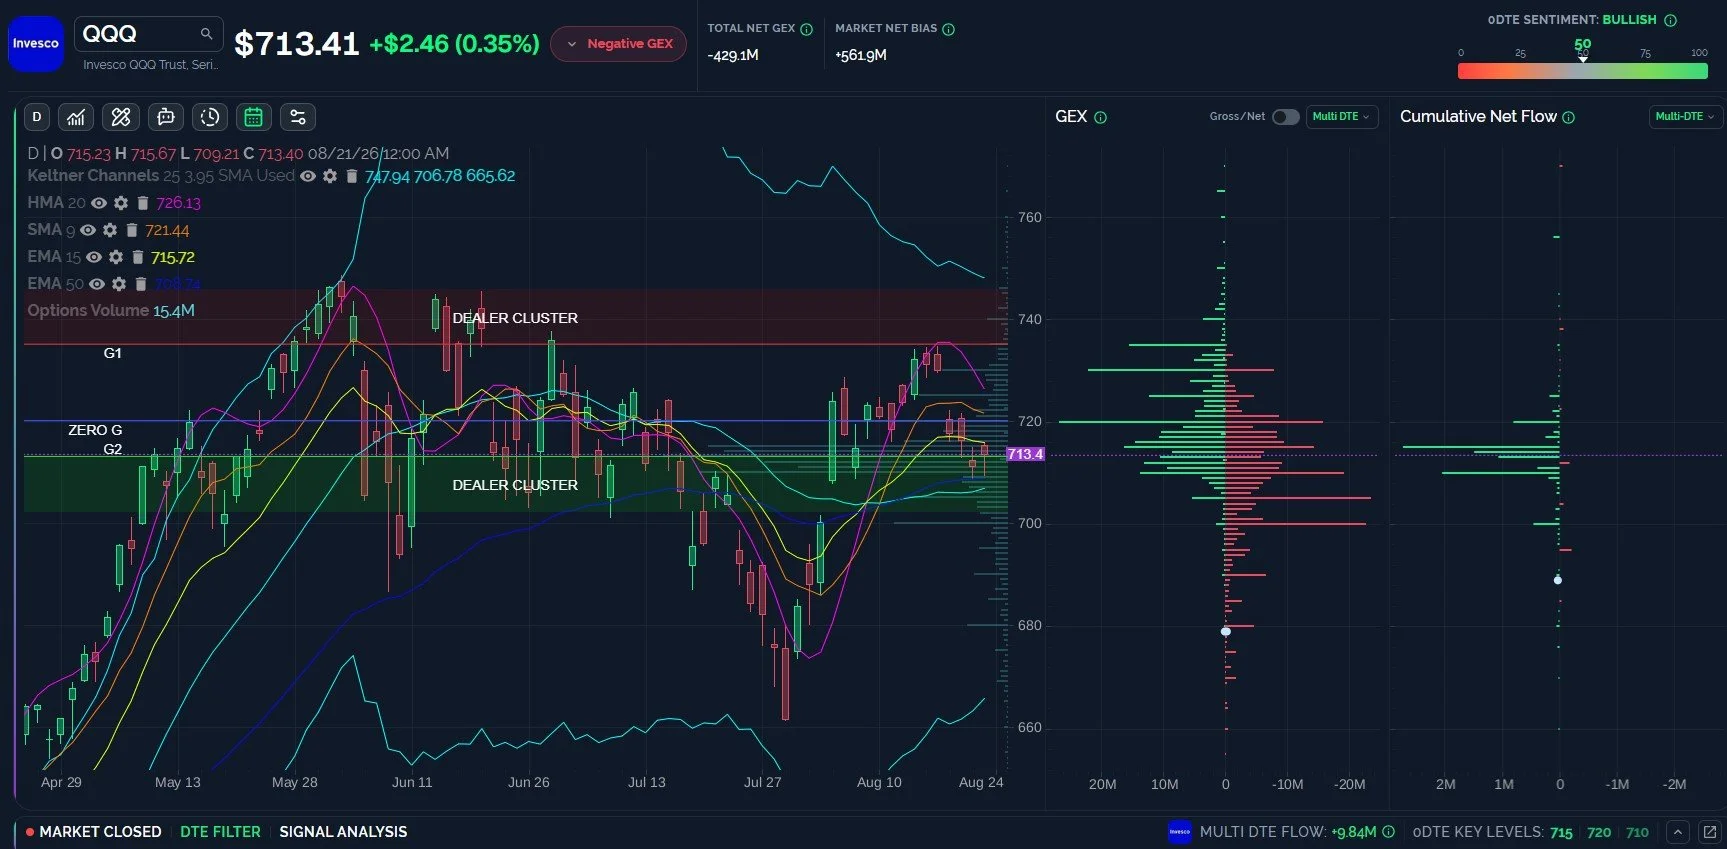Open Keltner Channels settings gear
Viewport: 1727px width, 849px height.
click(x=330, y=176)
